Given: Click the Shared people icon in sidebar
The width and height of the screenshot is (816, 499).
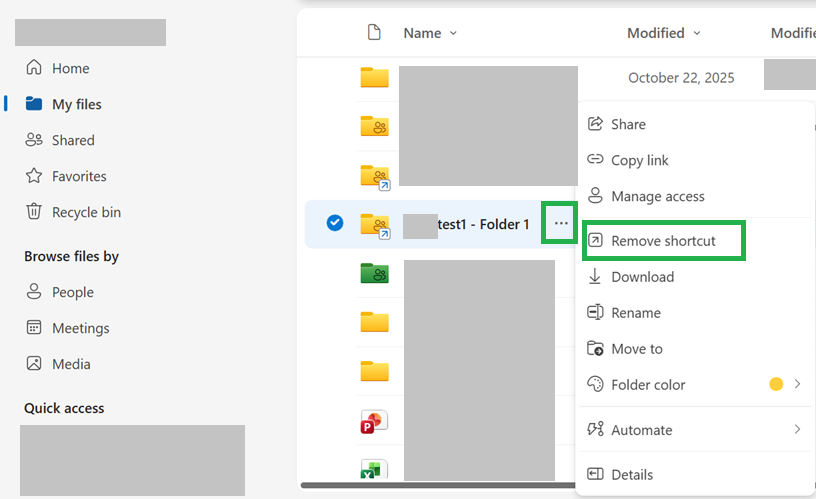Looking at the screenshot, I should point(34,139).
